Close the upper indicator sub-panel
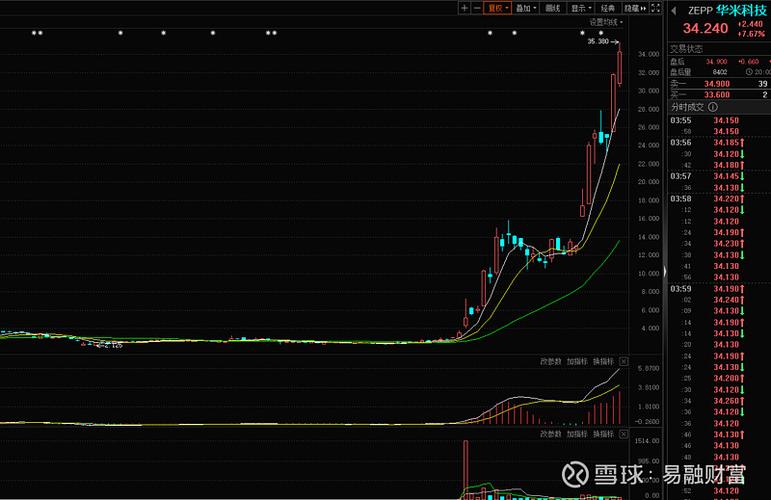Screen dimensions: 771x500 click(x=624, y=361)
